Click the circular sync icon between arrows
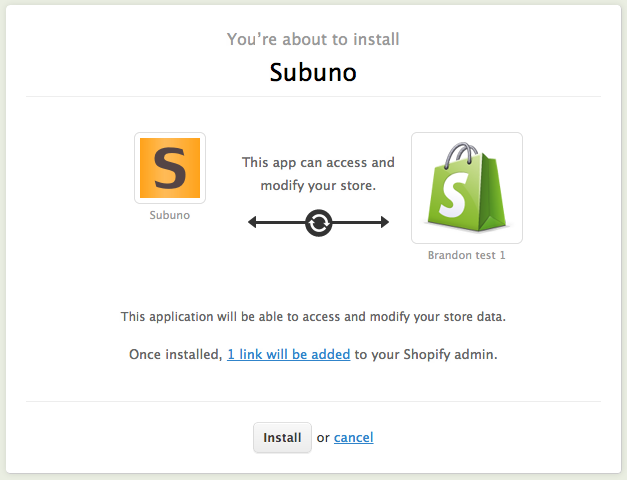627x480 pixels. coord(318,222)
